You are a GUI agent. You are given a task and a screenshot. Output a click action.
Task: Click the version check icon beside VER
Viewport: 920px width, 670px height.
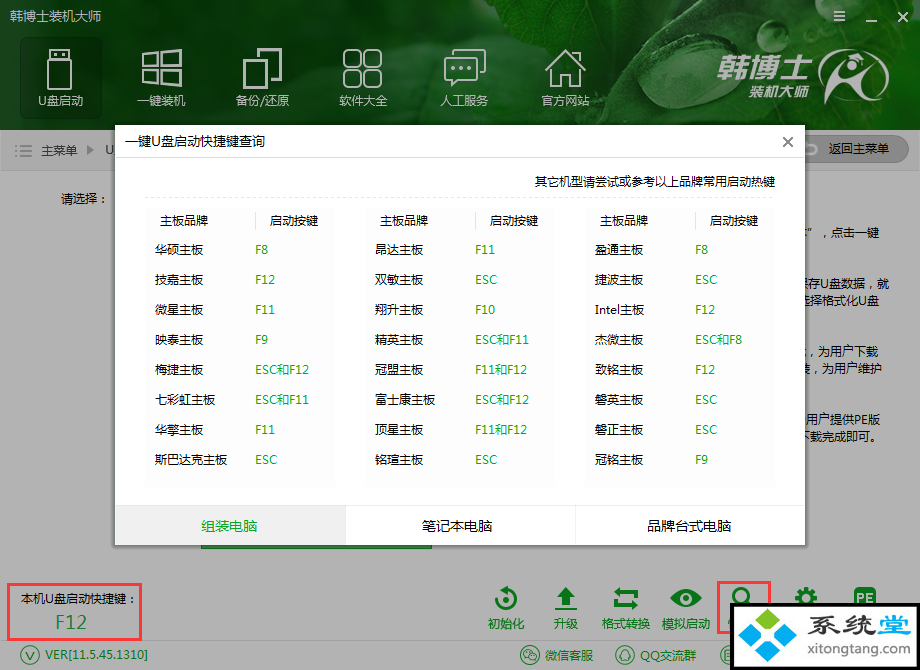[x=29, y=654]
